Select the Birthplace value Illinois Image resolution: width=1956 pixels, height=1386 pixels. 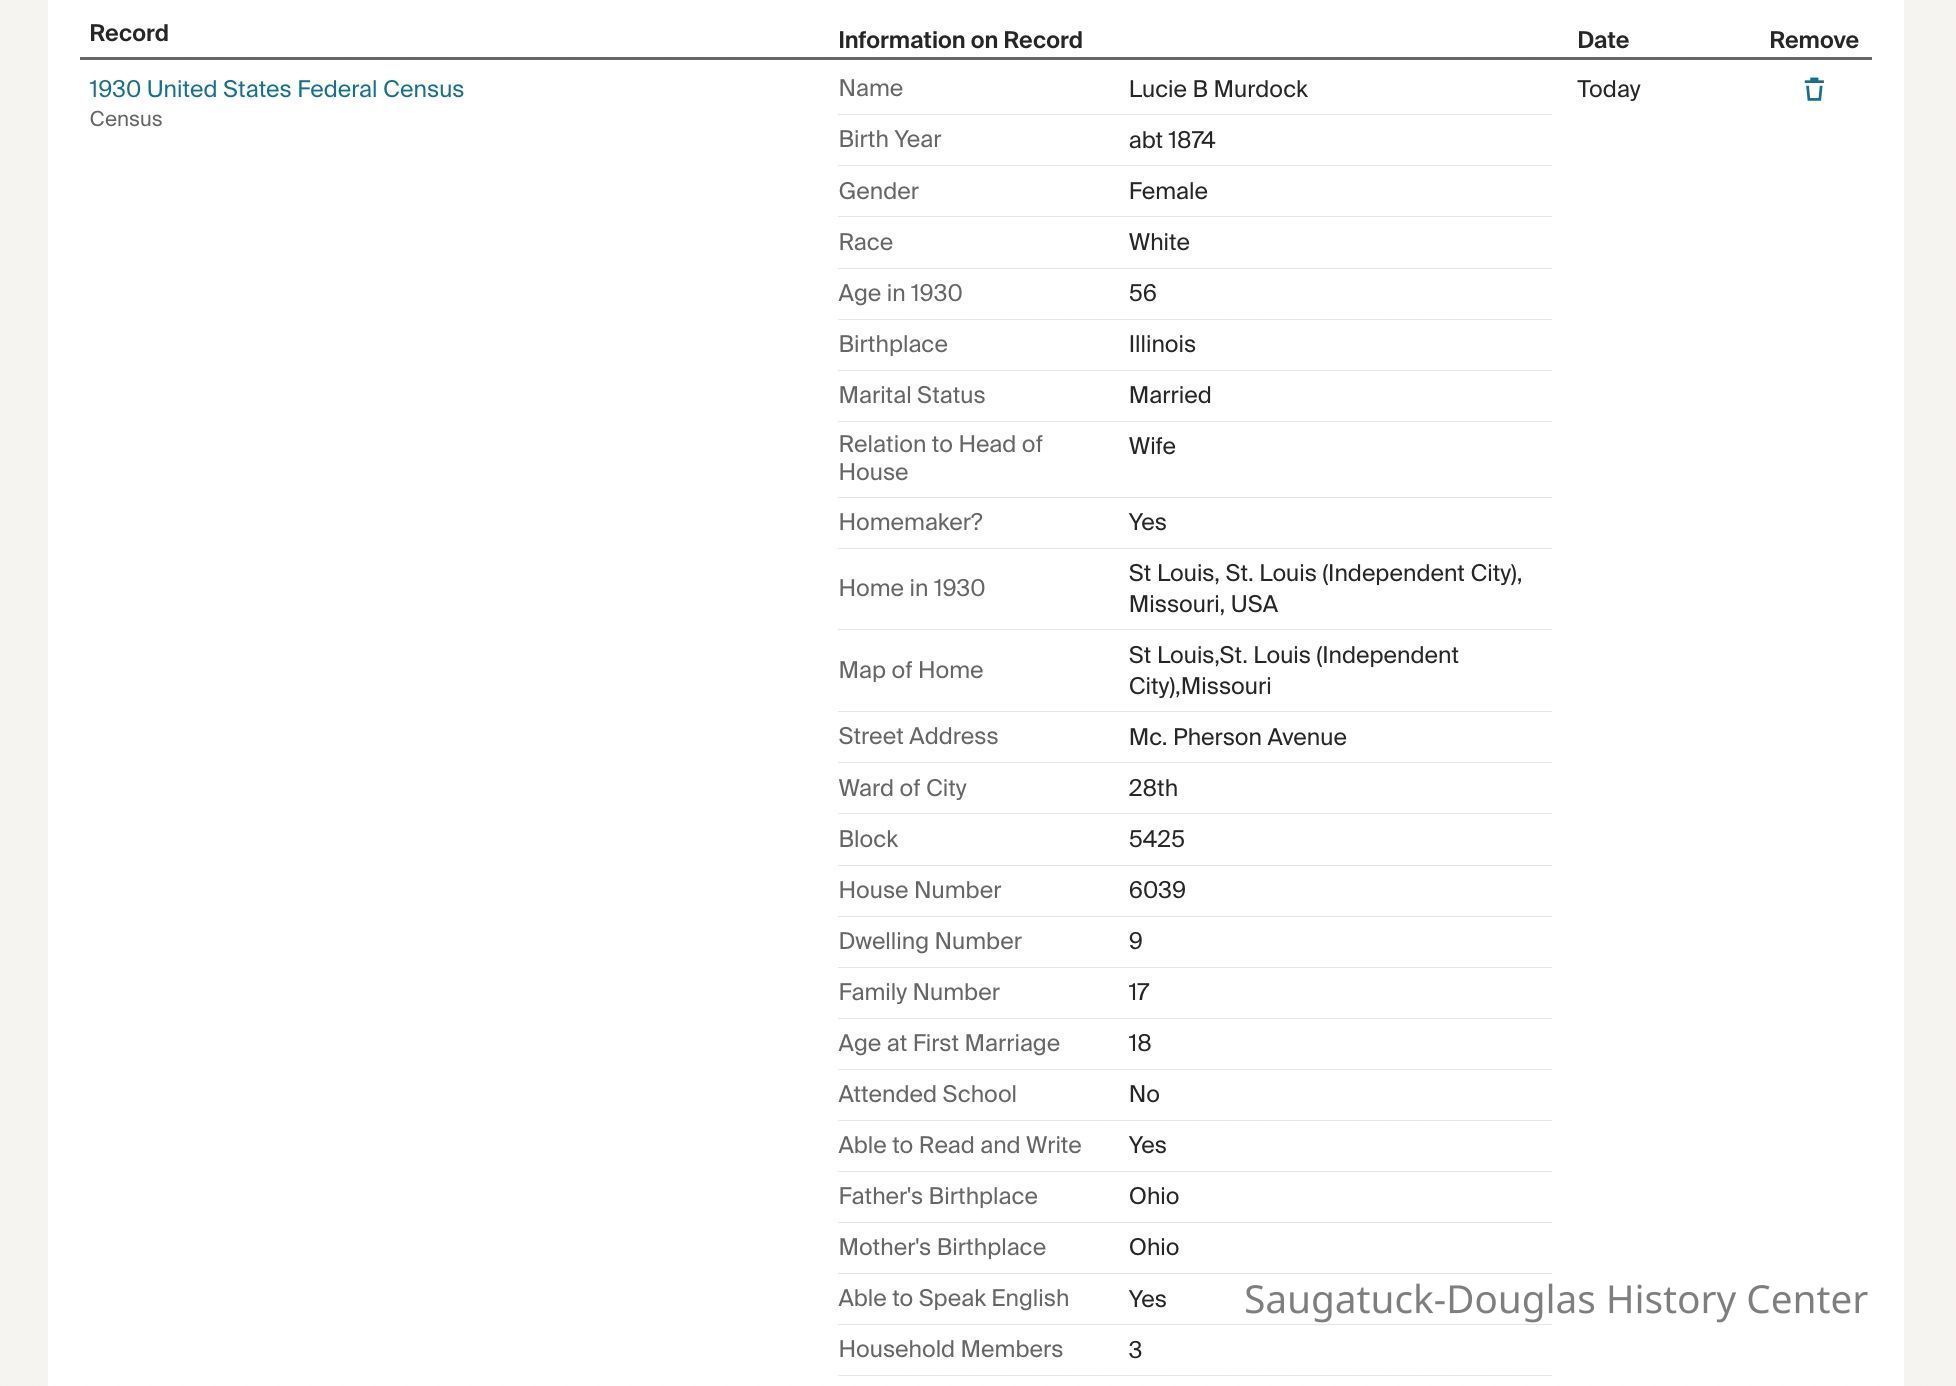click(1161, 344)
